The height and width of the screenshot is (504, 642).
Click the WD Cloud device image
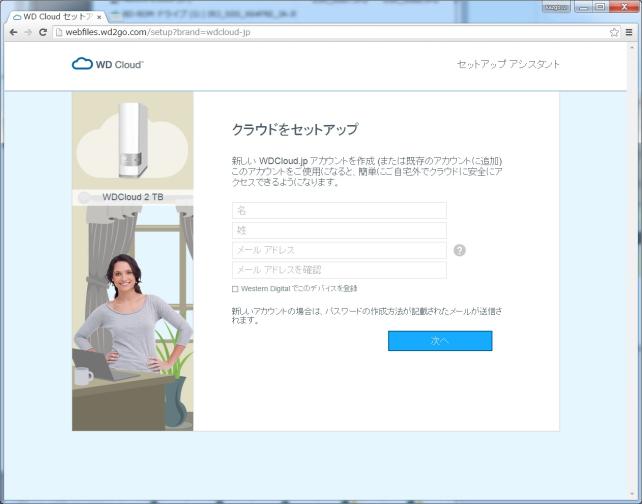[133, 140]
